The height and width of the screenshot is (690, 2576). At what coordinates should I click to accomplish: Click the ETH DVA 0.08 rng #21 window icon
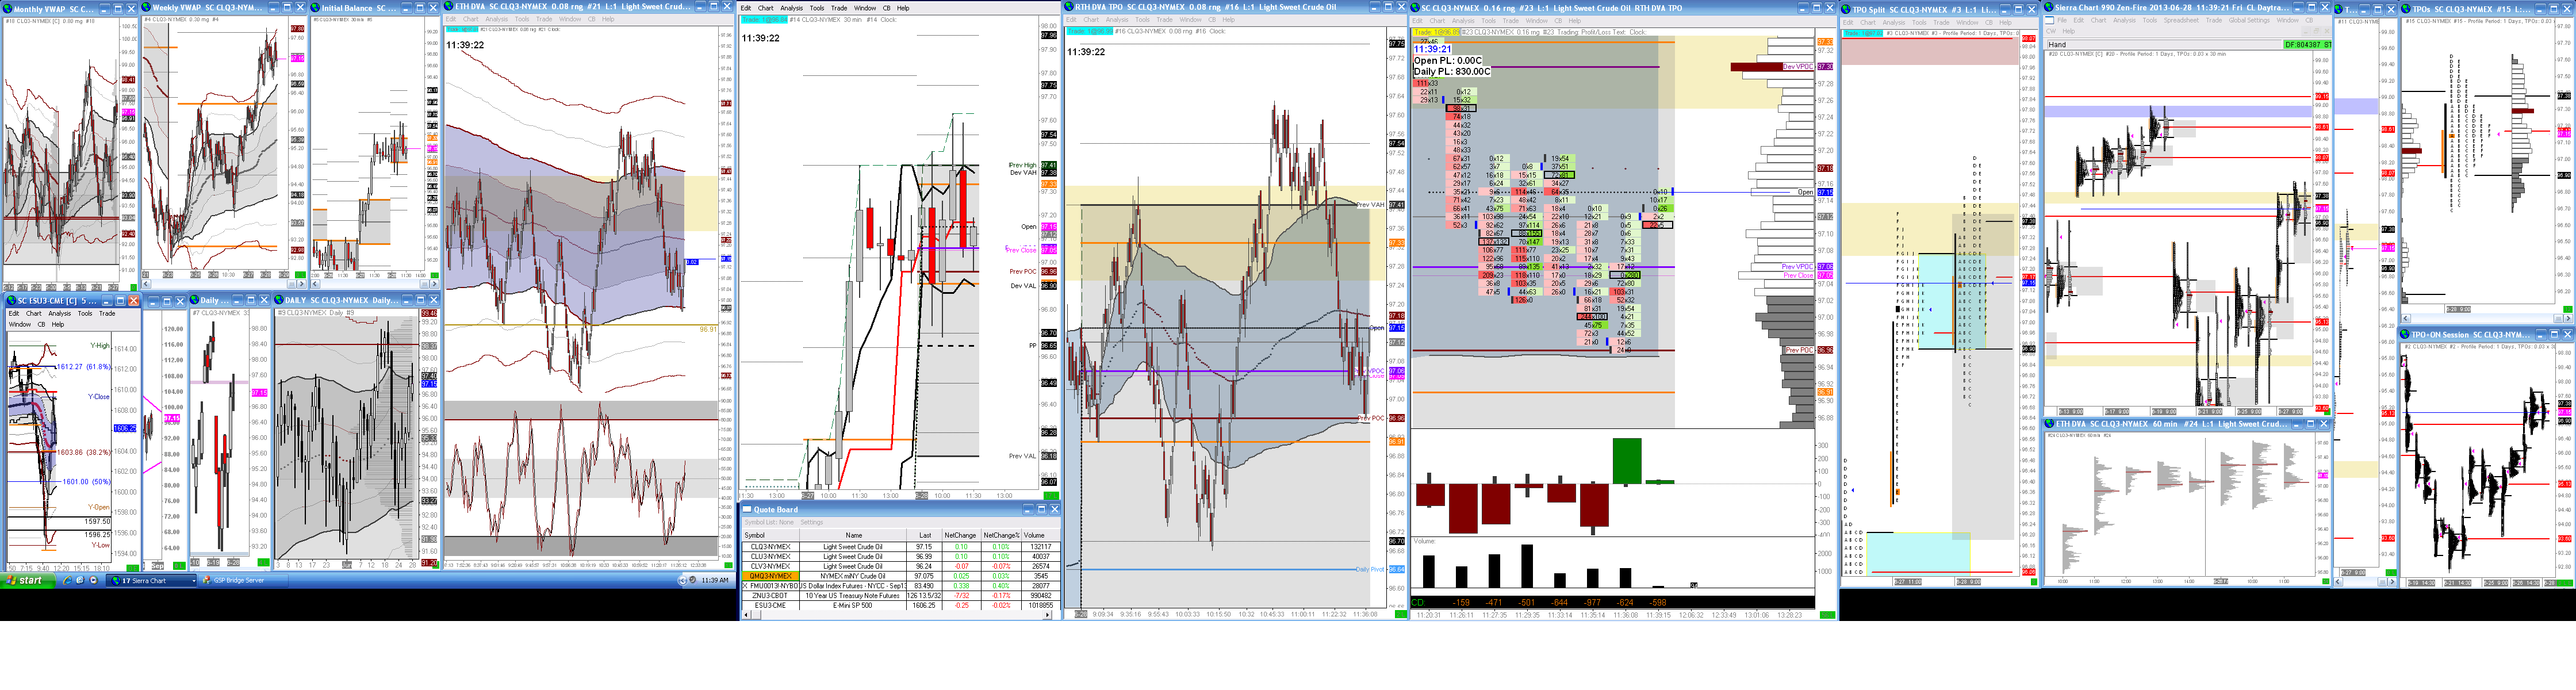coord(450,6)
